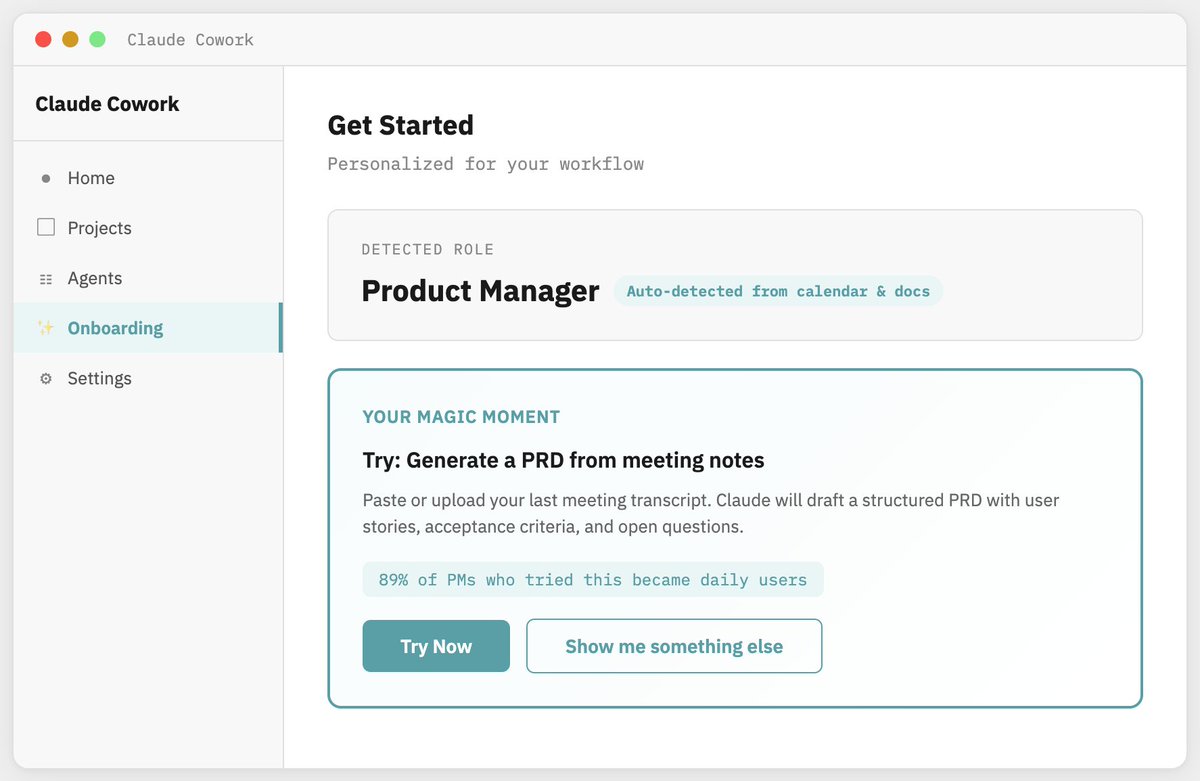This screenshot has width=1200, height=781.
Task: Click the red close window button
Action: [x=43, y=40]
